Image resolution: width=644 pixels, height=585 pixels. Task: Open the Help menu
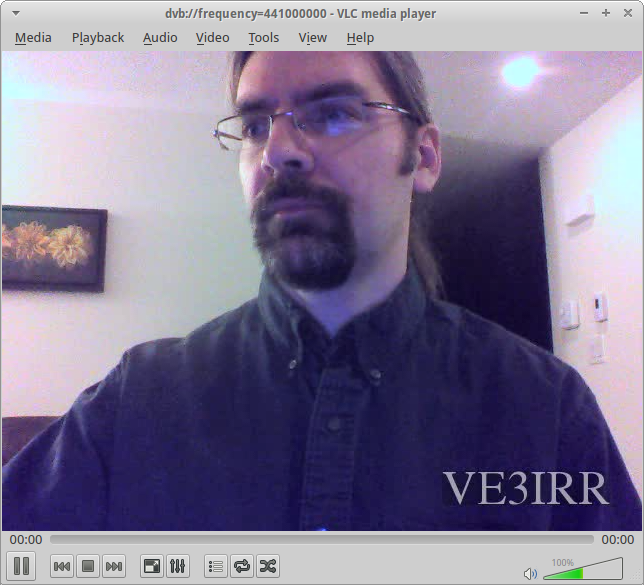click(x=360, y=38)
